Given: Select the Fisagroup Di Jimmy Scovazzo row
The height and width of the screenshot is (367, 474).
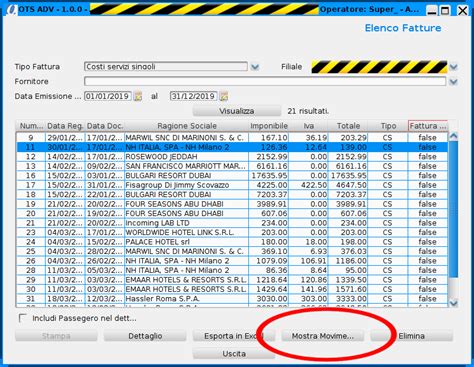Looking at the screenshot, I should click(232, 185).
